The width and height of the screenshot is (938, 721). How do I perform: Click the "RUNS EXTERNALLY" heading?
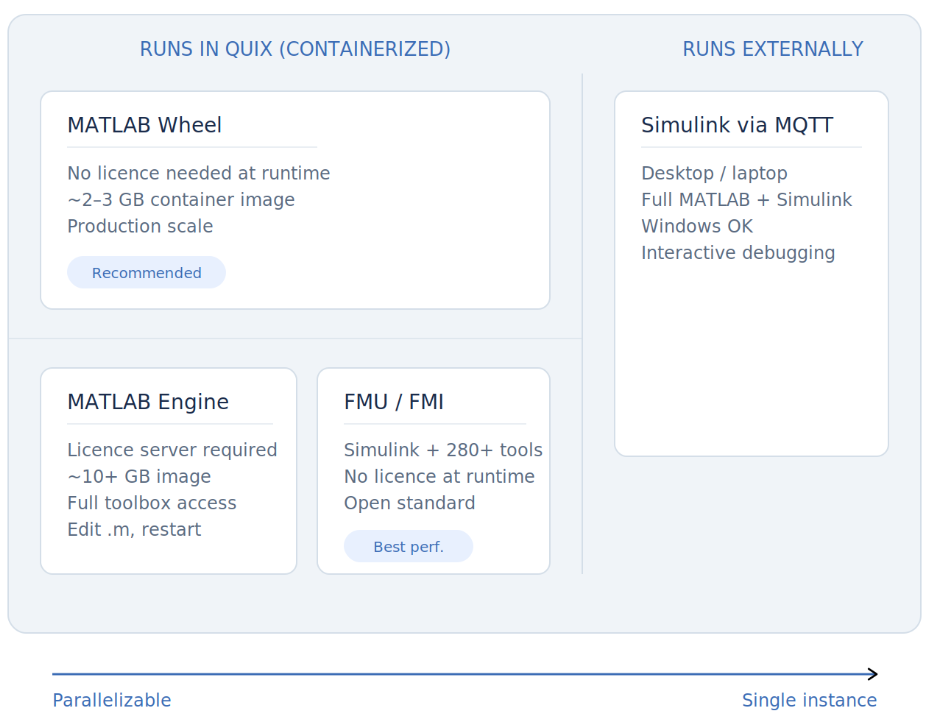(773, 49)
